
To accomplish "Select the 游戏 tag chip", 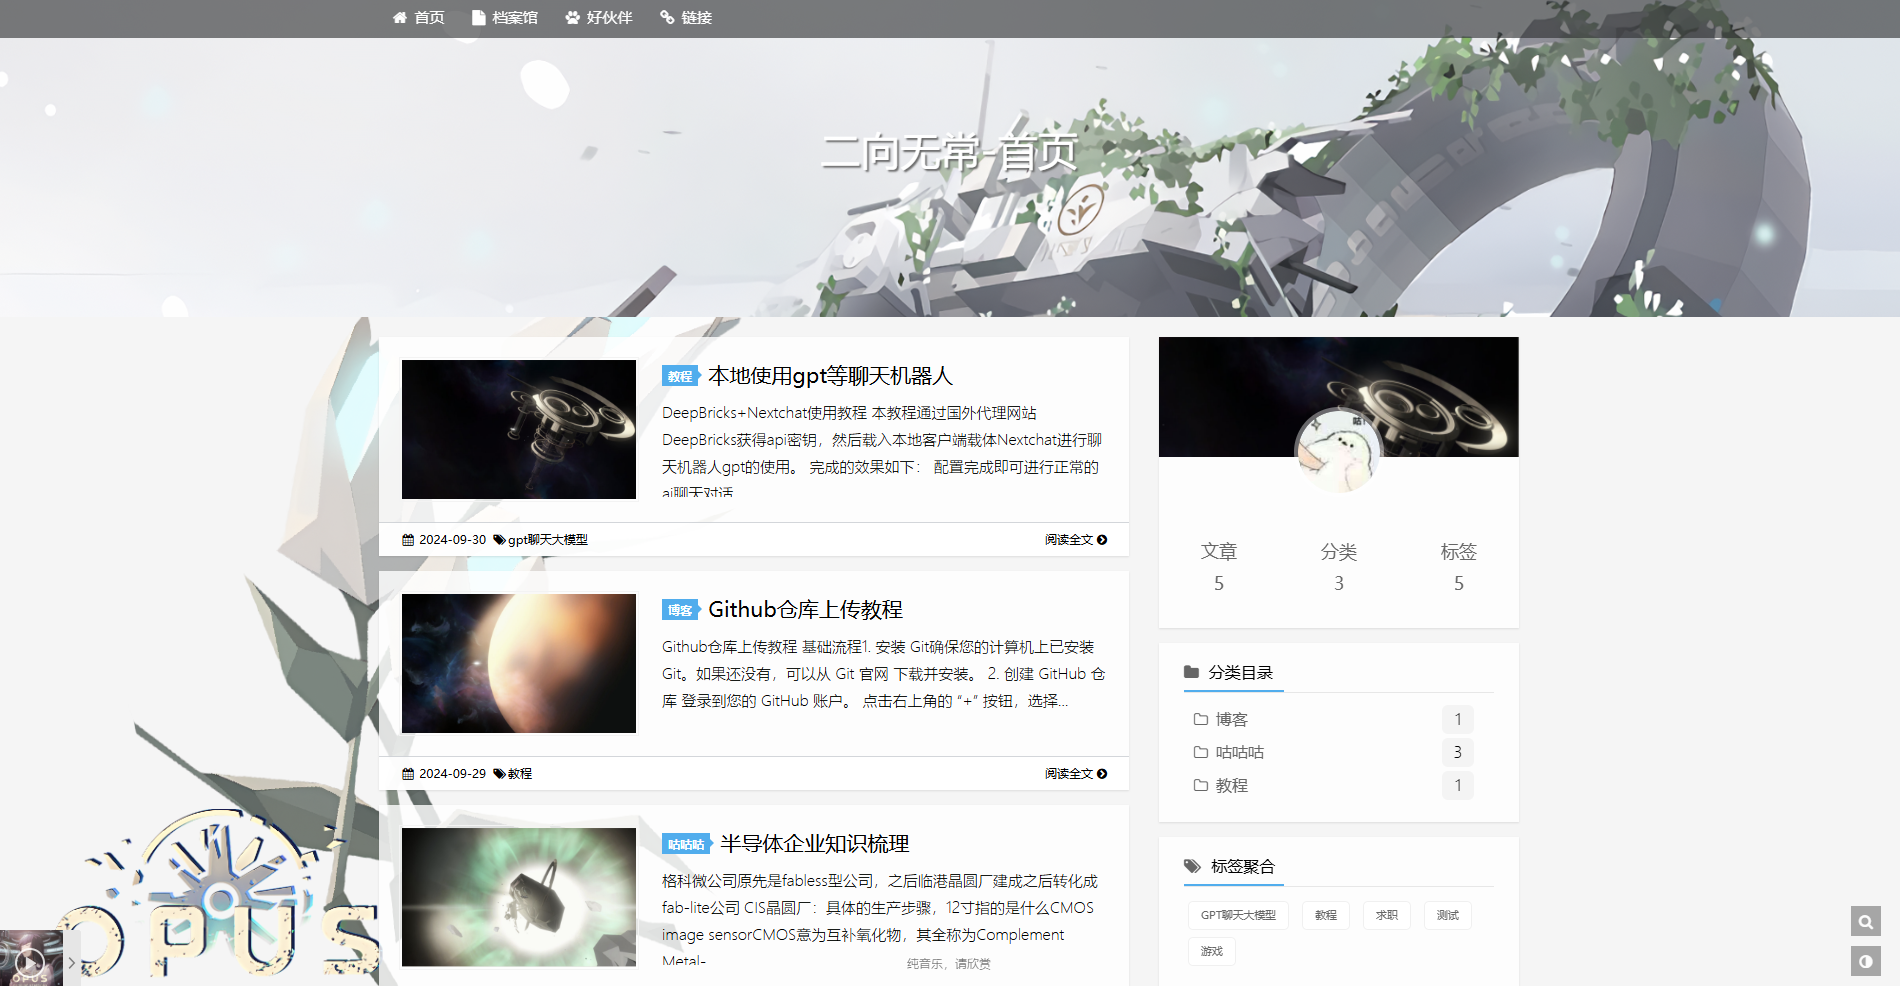I will click(x=1211, y=951).
